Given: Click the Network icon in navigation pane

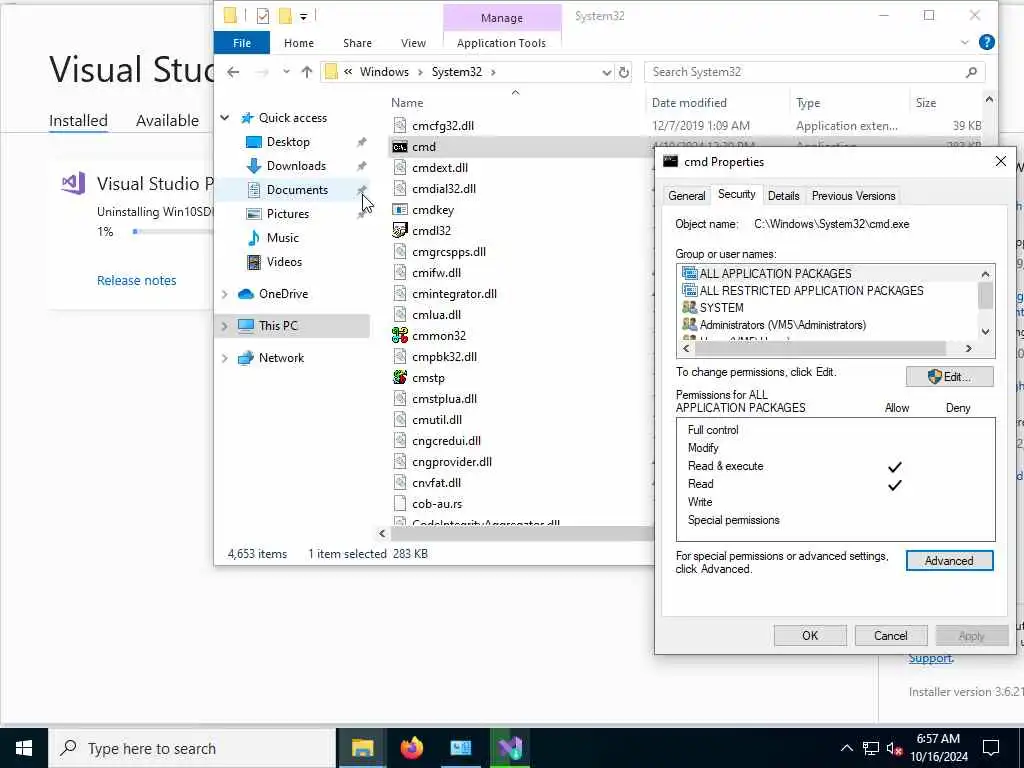Looking at the screenshot, I should tap(246, 358).
